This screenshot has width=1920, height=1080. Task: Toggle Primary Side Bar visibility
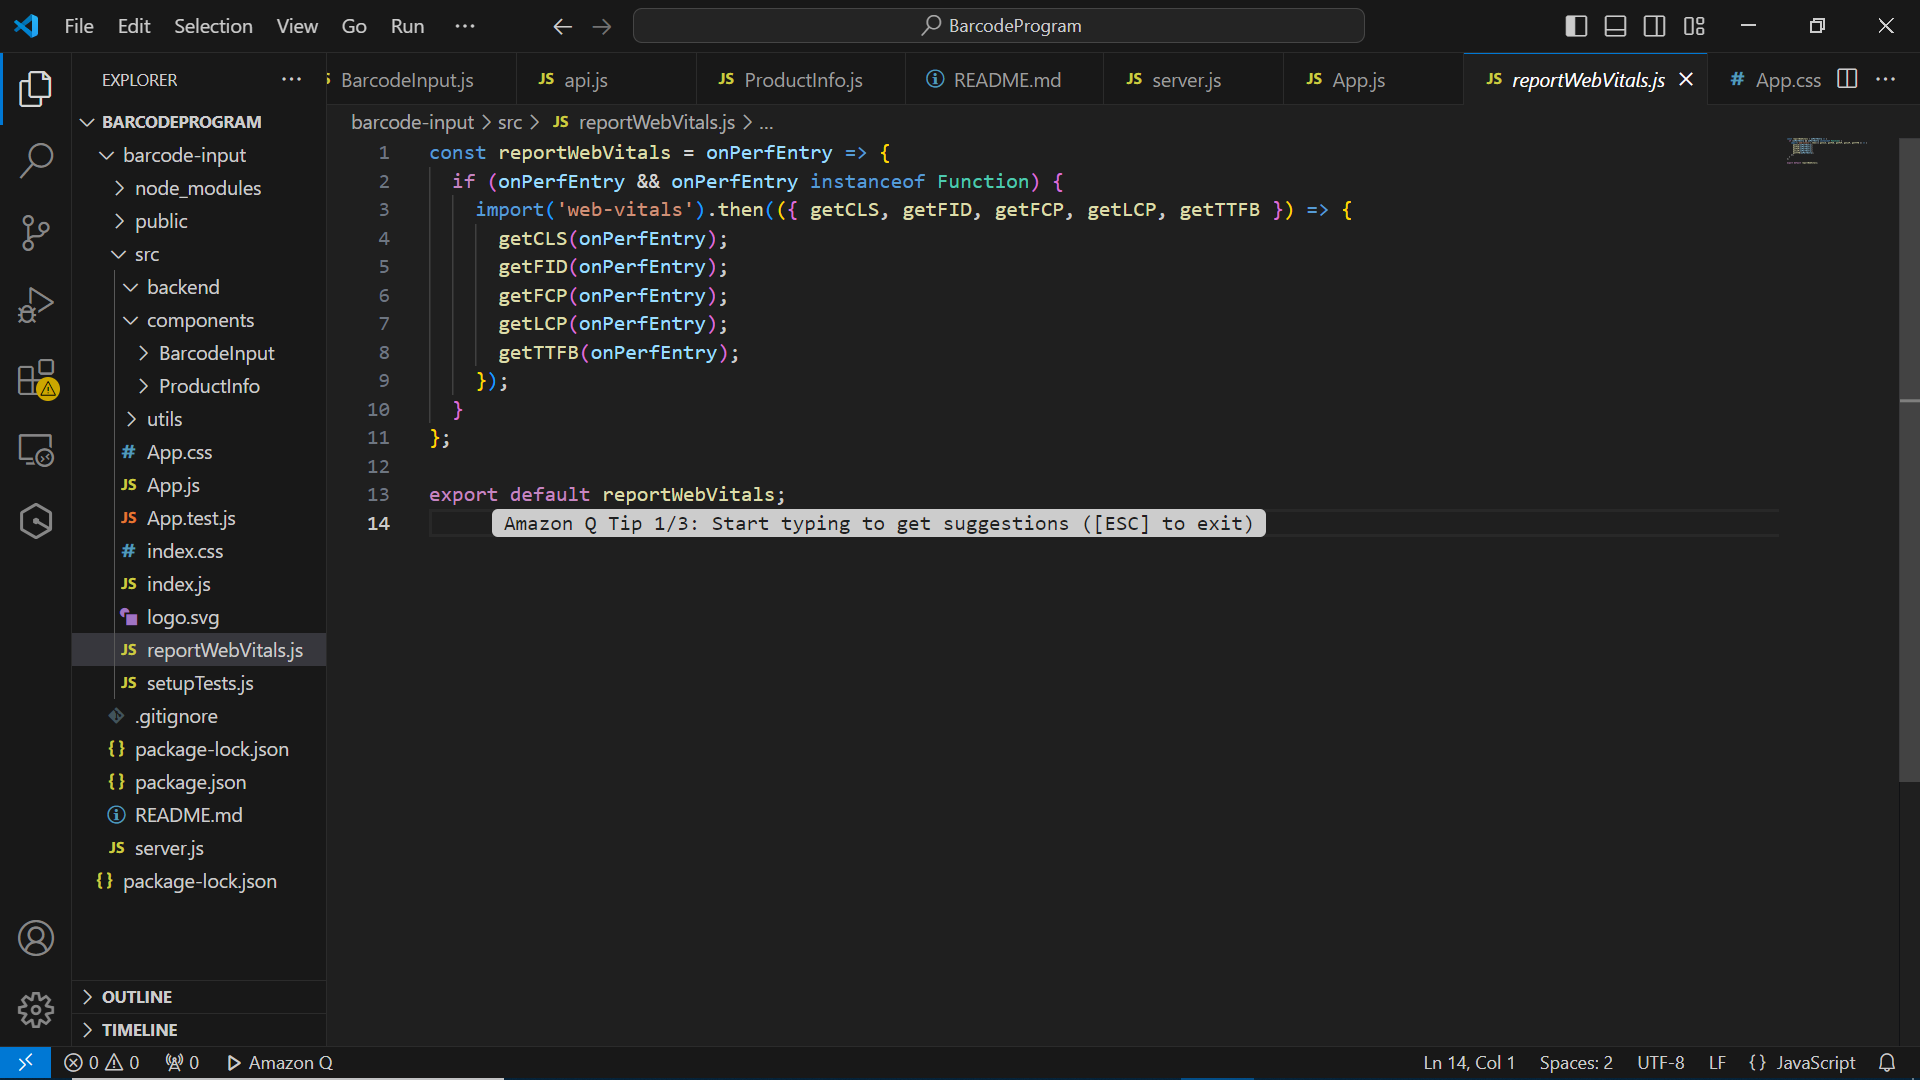click(1576, 26)
